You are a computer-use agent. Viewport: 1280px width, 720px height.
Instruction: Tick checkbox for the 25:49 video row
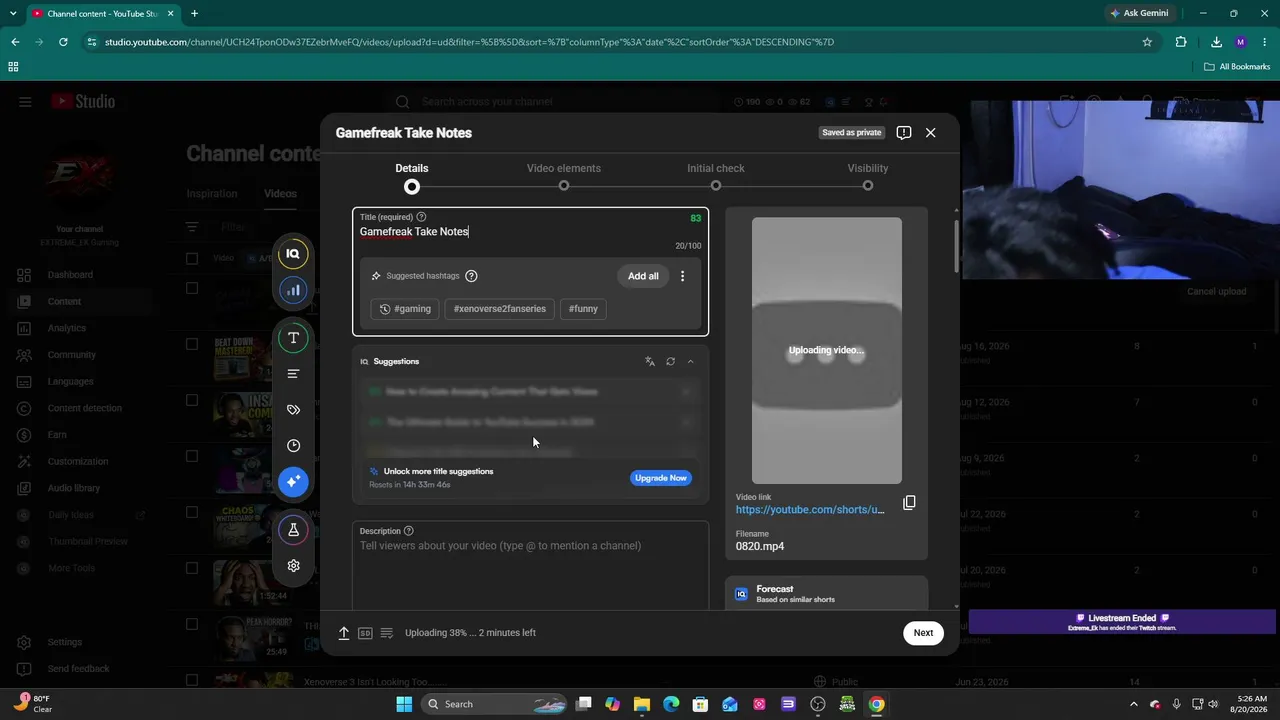[x=192, y=624]
